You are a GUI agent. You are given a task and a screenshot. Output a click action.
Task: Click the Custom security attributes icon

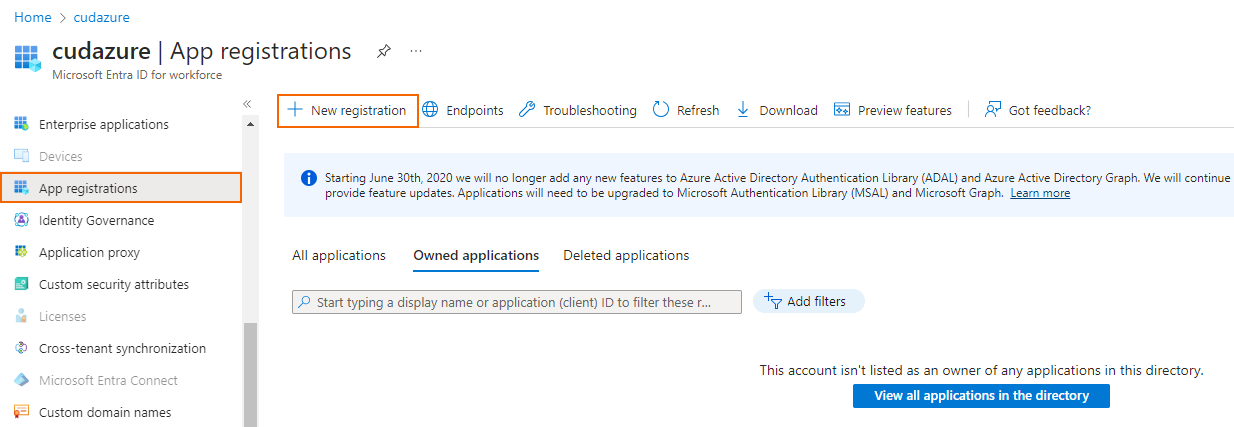point(21,284)
